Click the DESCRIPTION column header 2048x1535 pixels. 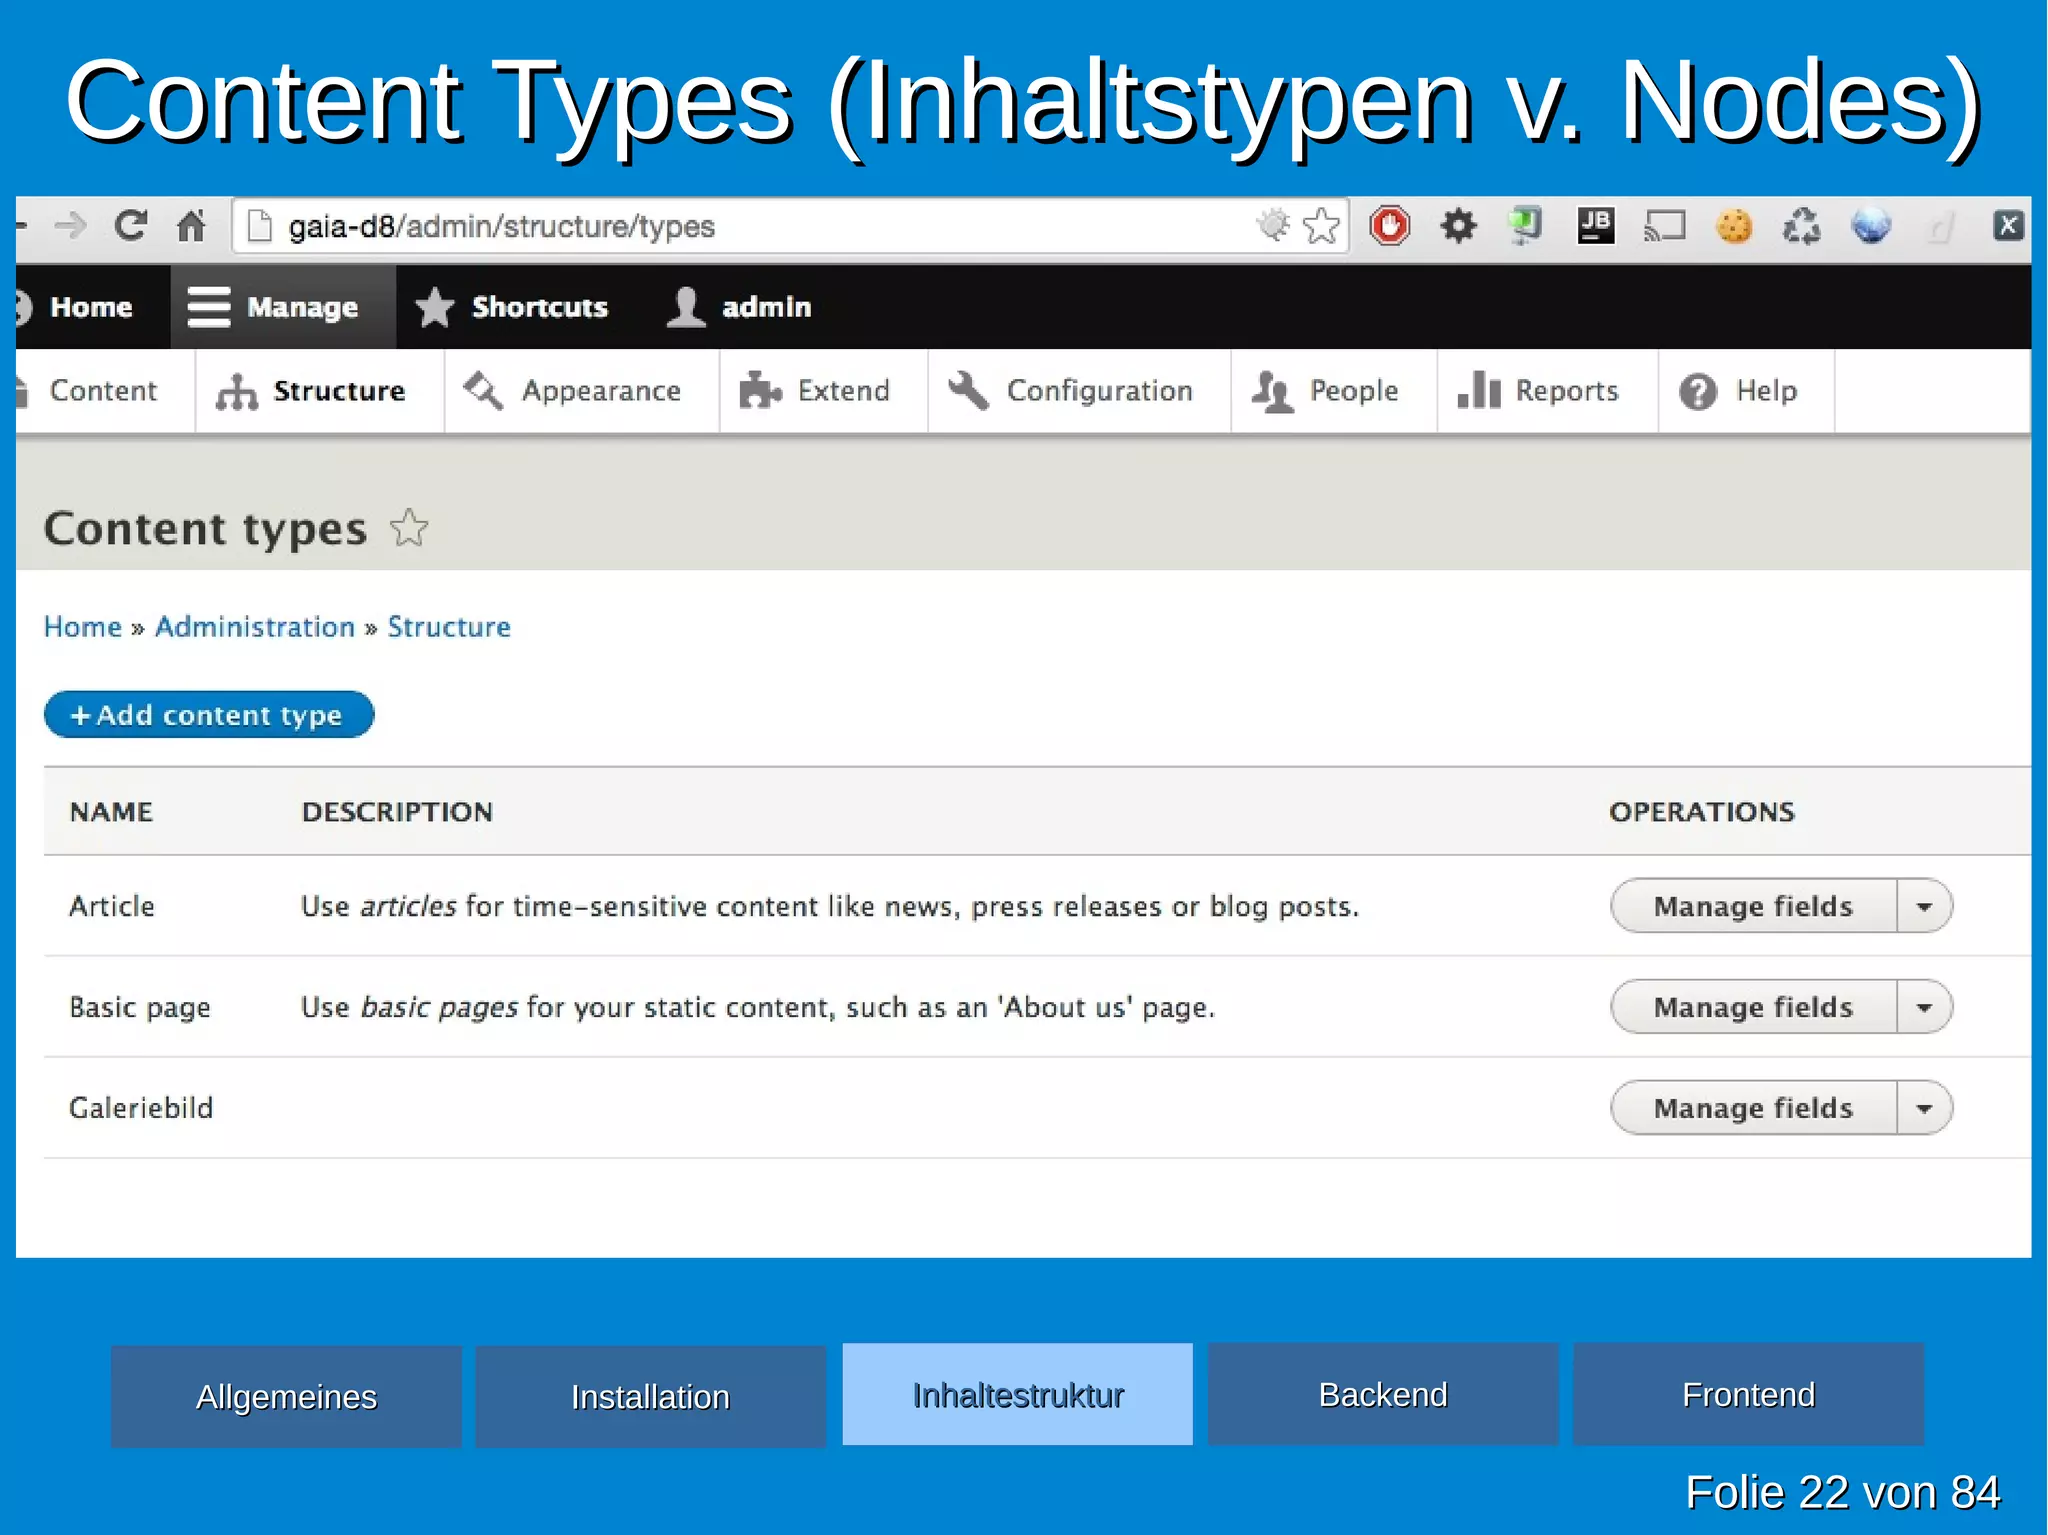pos(397,812)
